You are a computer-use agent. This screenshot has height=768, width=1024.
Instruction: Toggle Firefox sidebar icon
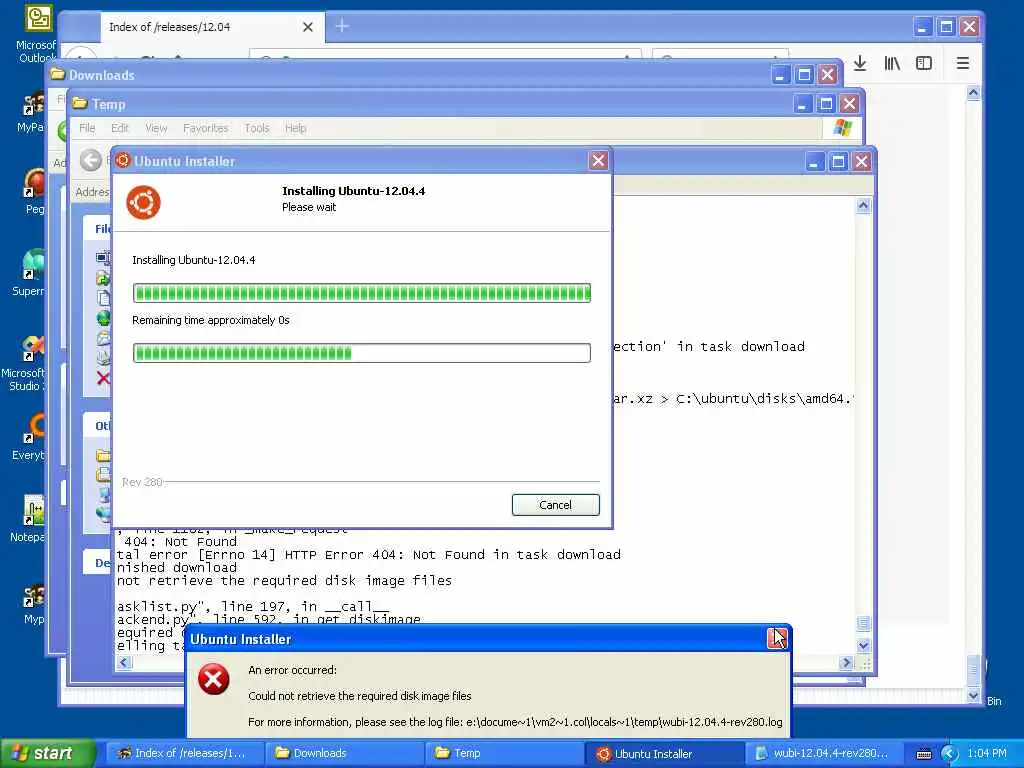pyautogui.click(x=923, y=63)
